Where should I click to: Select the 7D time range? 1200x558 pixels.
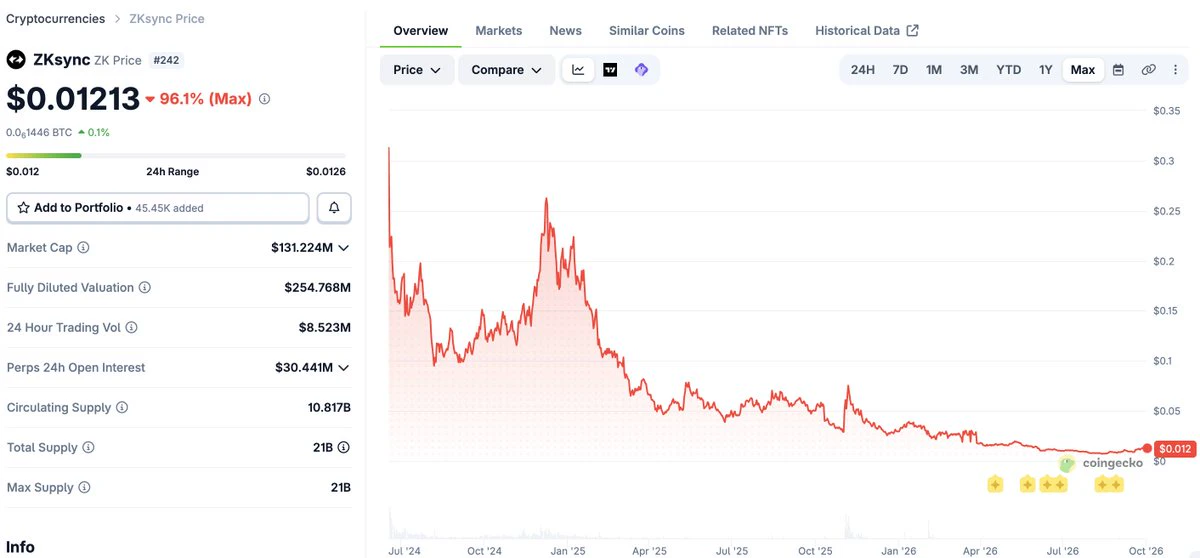coord(900,70)
